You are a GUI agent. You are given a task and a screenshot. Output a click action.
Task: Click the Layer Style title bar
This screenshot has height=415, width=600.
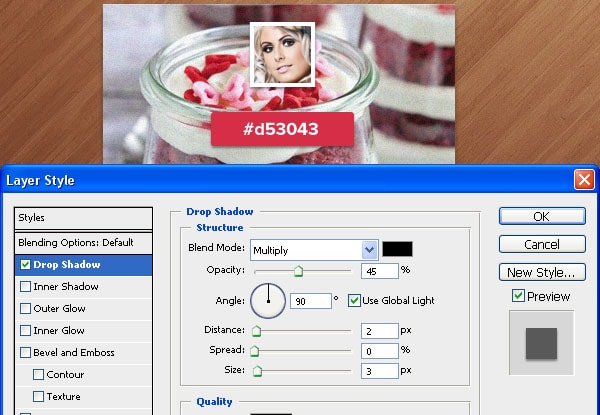pos(287,180)
